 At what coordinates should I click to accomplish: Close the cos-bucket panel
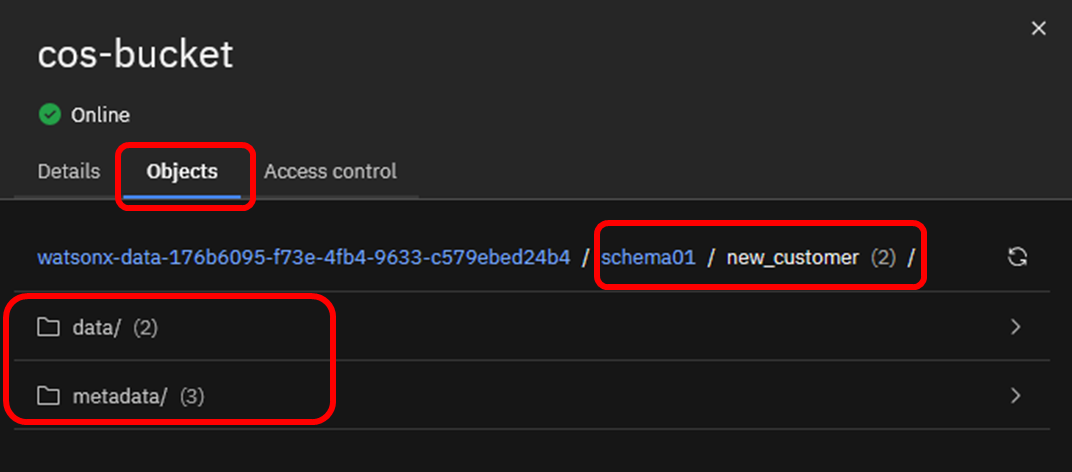tap(1039, 29)
